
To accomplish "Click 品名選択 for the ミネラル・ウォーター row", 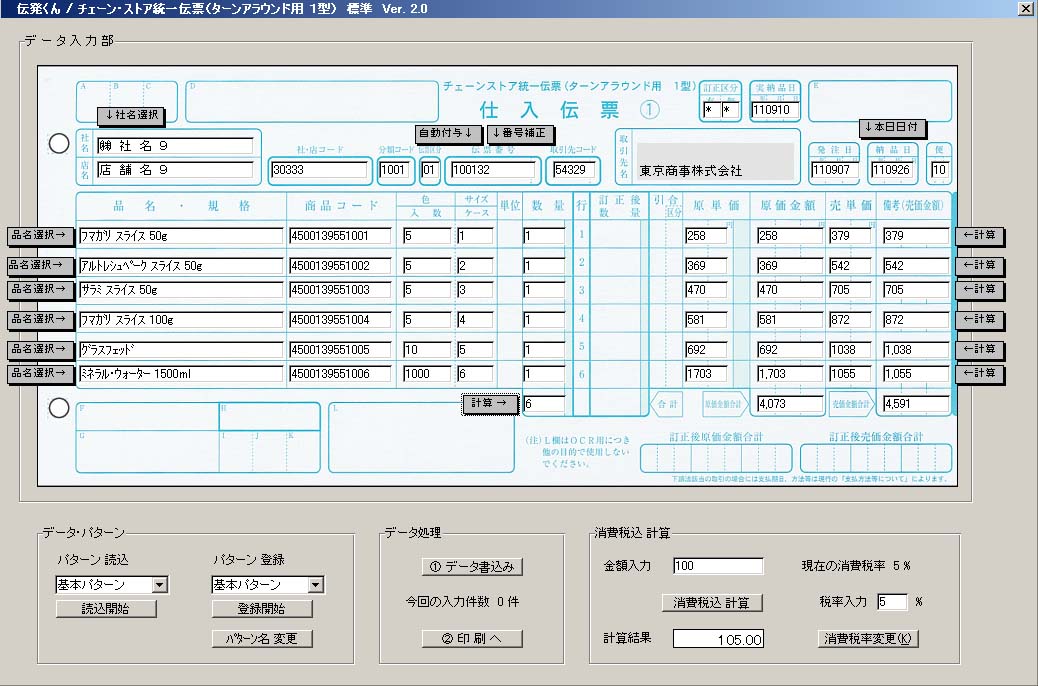I will pyautogui.click(x=41, y=373).
